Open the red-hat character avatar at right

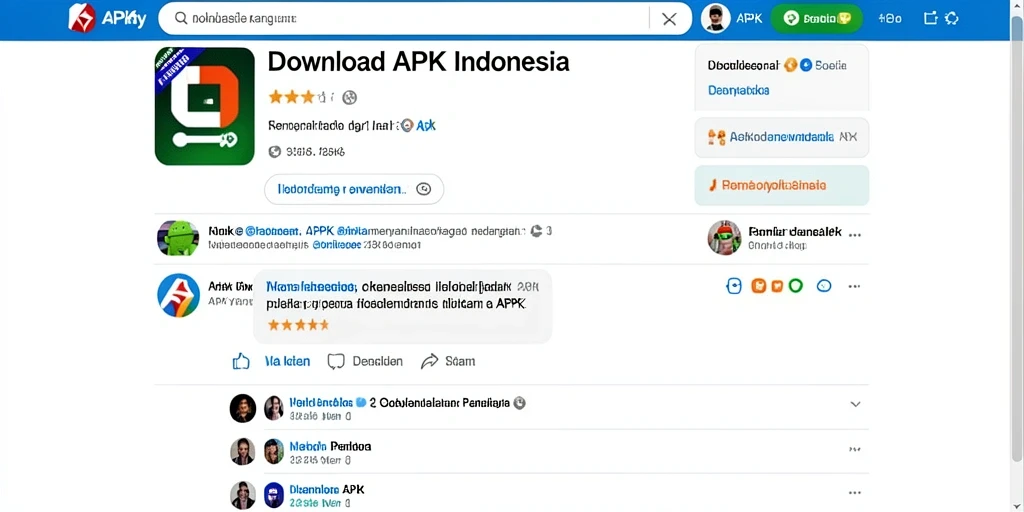coord(725,238)
